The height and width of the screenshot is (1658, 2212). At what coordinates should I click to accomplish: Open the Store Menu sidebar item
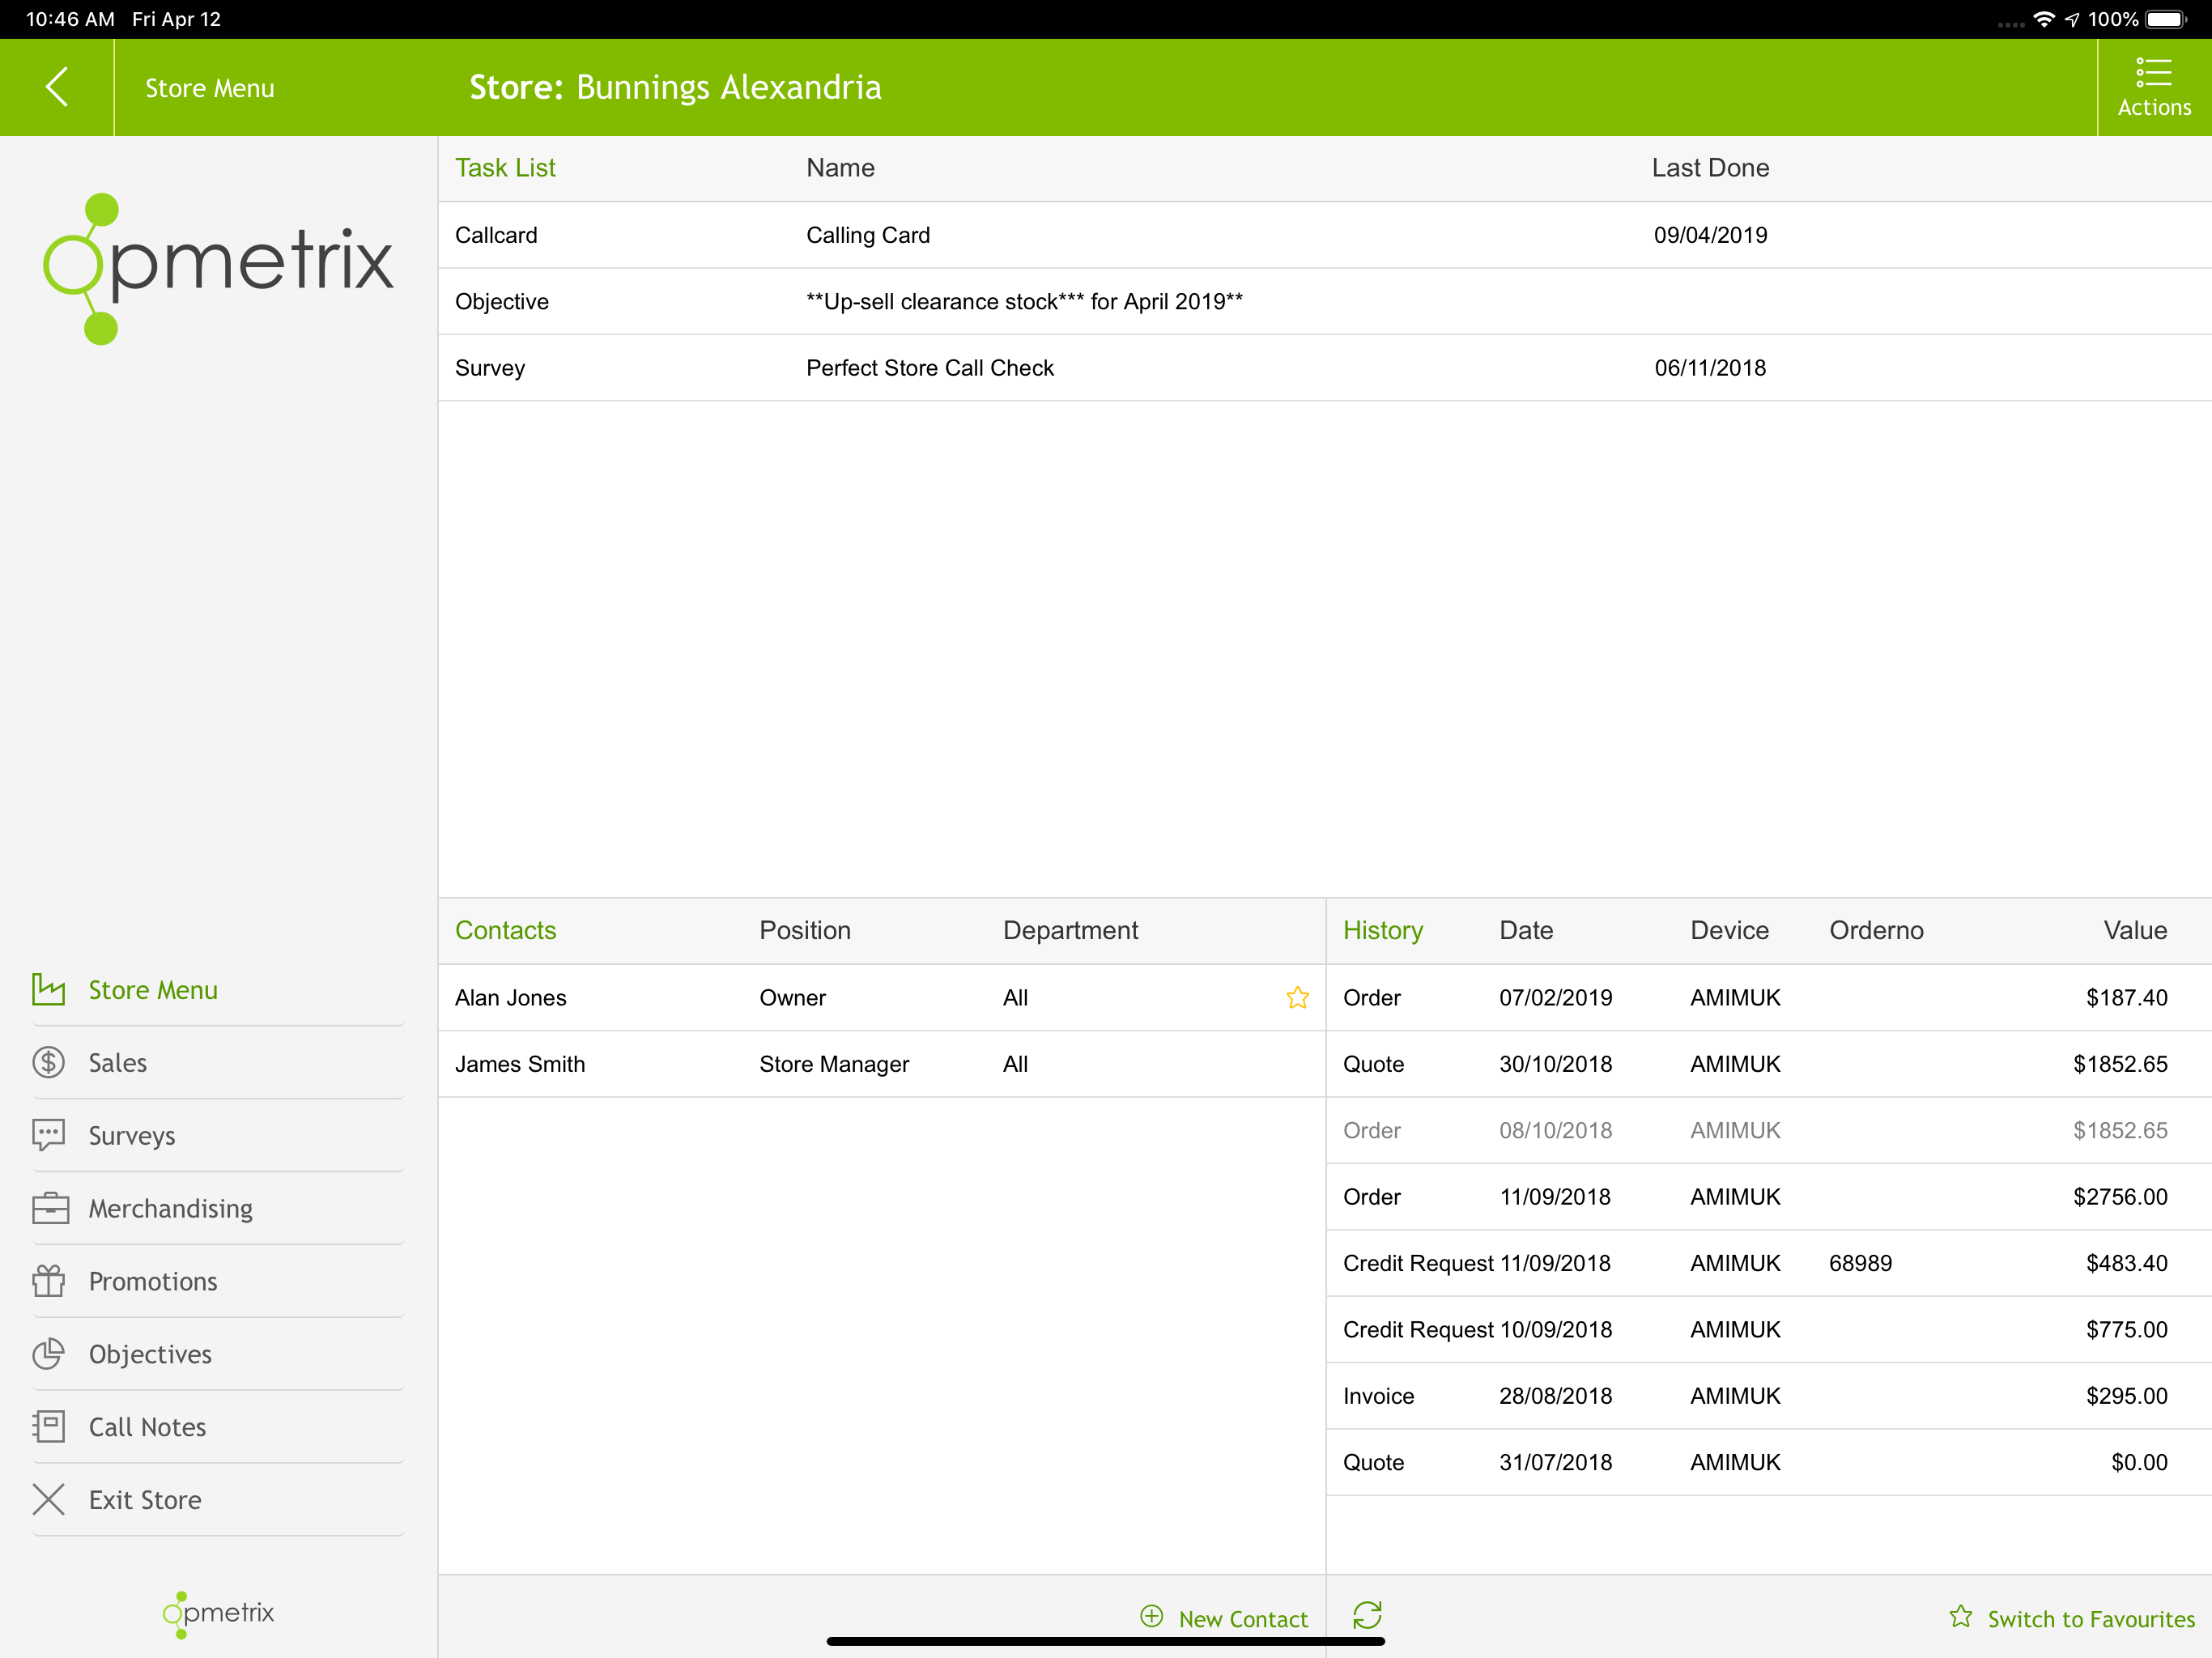(217, 989)
